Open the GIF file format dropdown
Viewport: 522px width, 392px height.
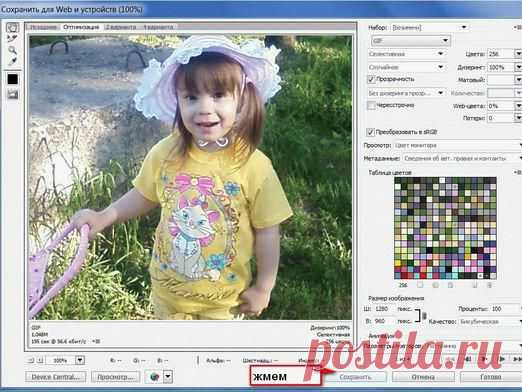[411, 41]
